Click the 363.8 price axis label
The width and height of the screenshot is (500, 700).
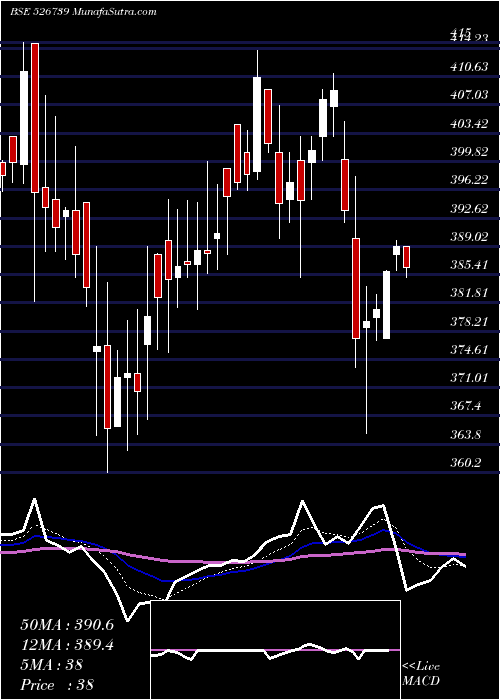coord(465,434)
